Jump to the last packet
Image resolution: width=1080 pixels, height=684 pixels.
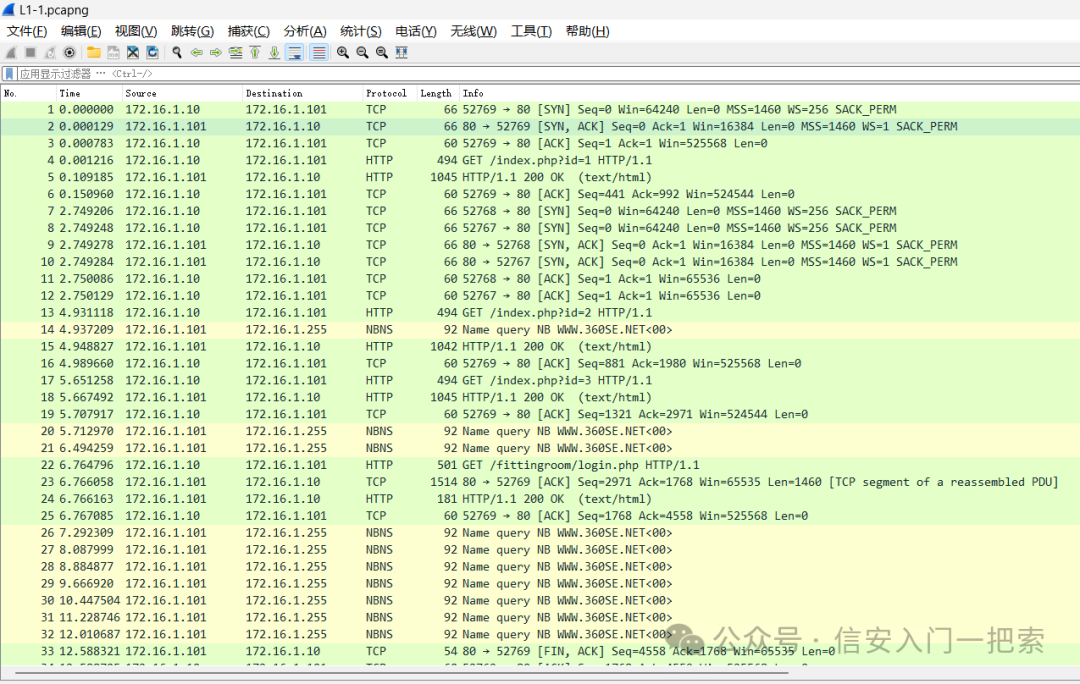pos(274,52)
